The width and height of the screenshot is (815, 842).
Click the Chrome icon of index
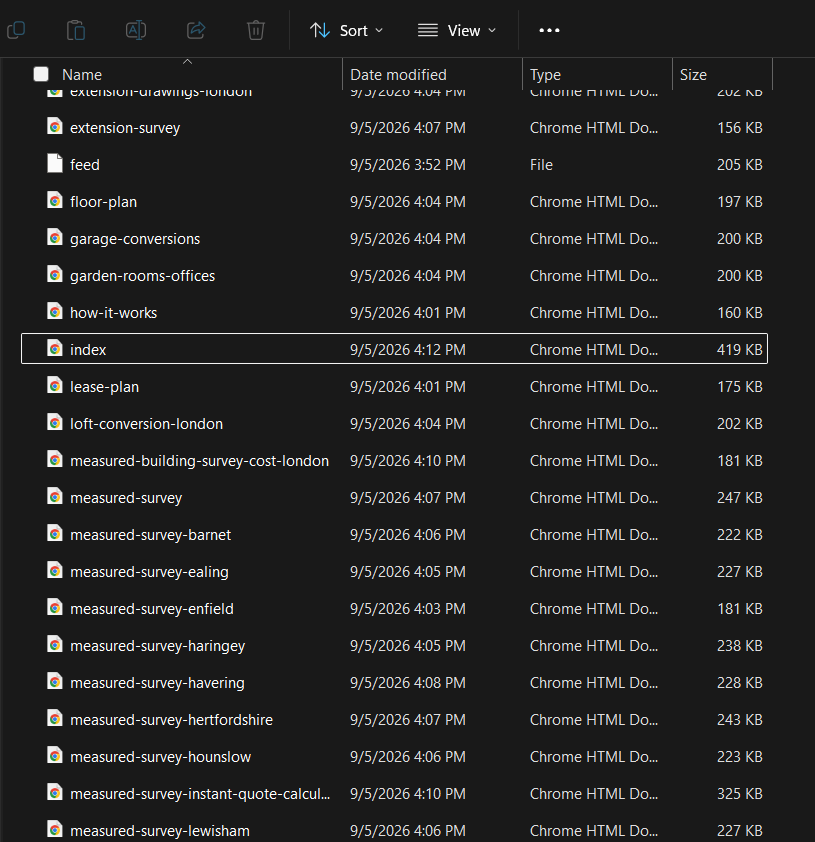(x=54, y=349)
